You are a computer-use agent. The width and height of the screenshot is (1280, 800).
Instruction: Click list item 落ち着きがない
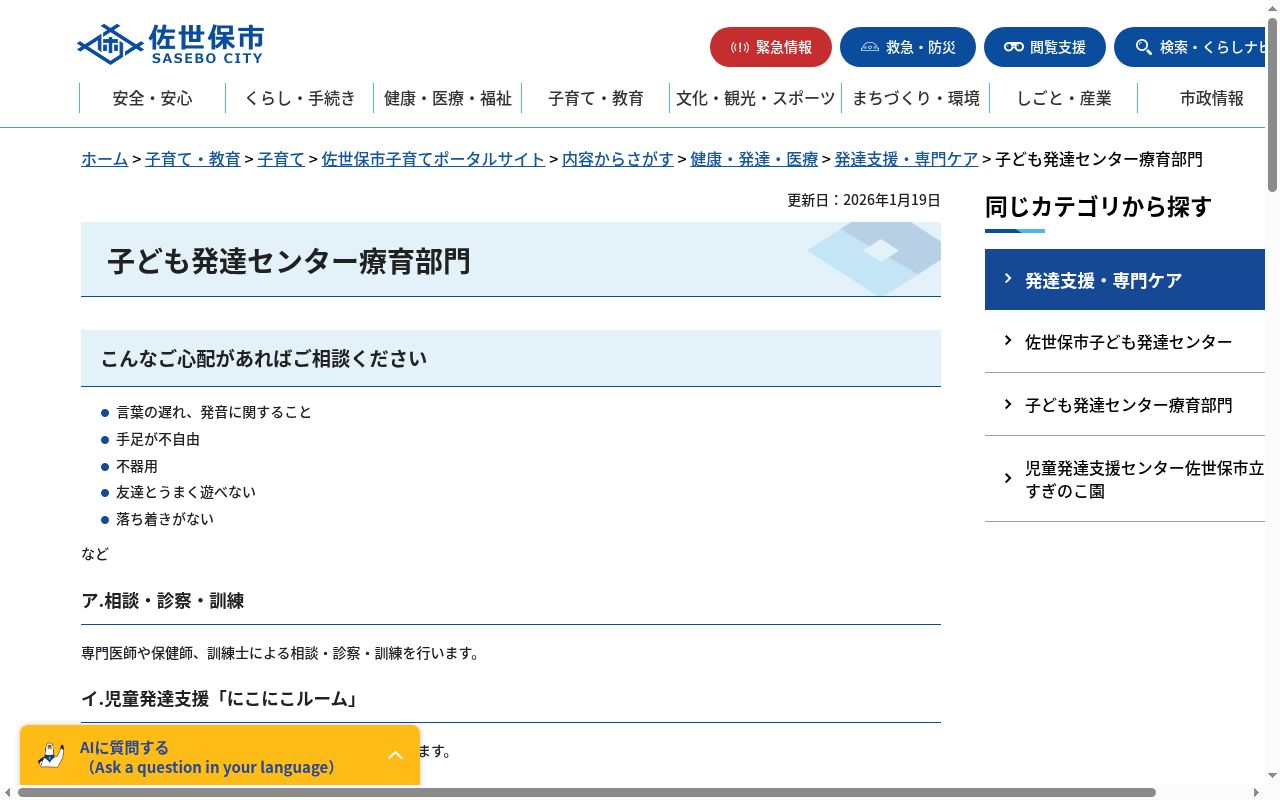[x=165, y=519]
